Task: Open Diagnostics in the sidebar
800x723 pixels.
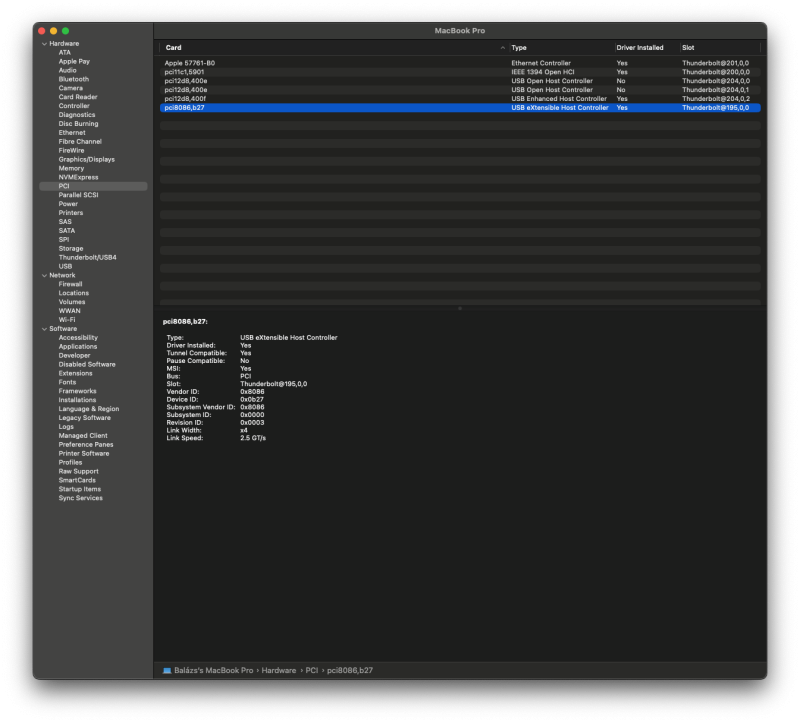Action: 77,115
